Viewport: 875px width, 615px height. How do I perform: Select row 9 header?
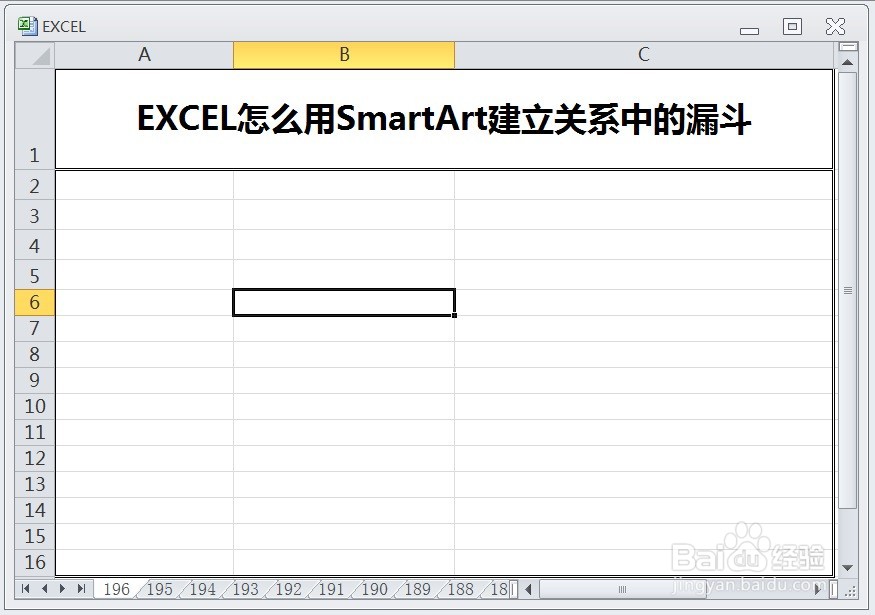click(x=35, y=381)
